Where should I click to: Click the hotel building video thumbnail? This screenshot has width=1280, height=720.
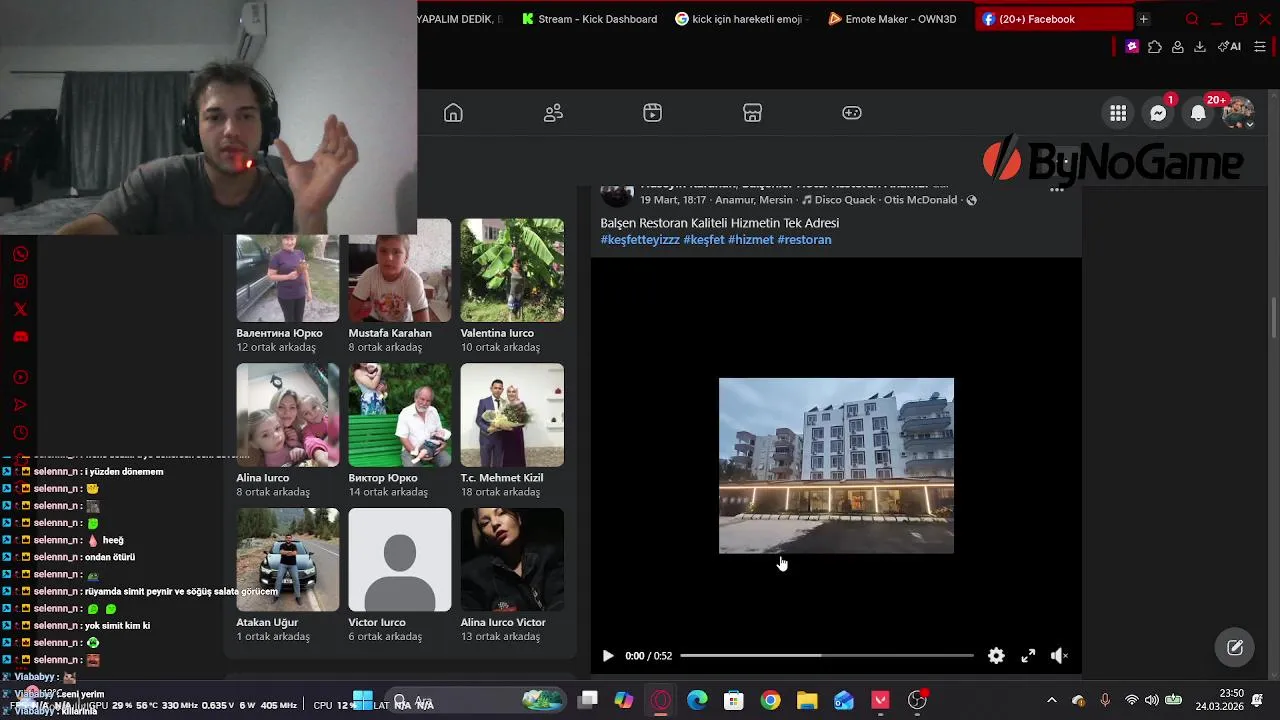tap(836, 465)
